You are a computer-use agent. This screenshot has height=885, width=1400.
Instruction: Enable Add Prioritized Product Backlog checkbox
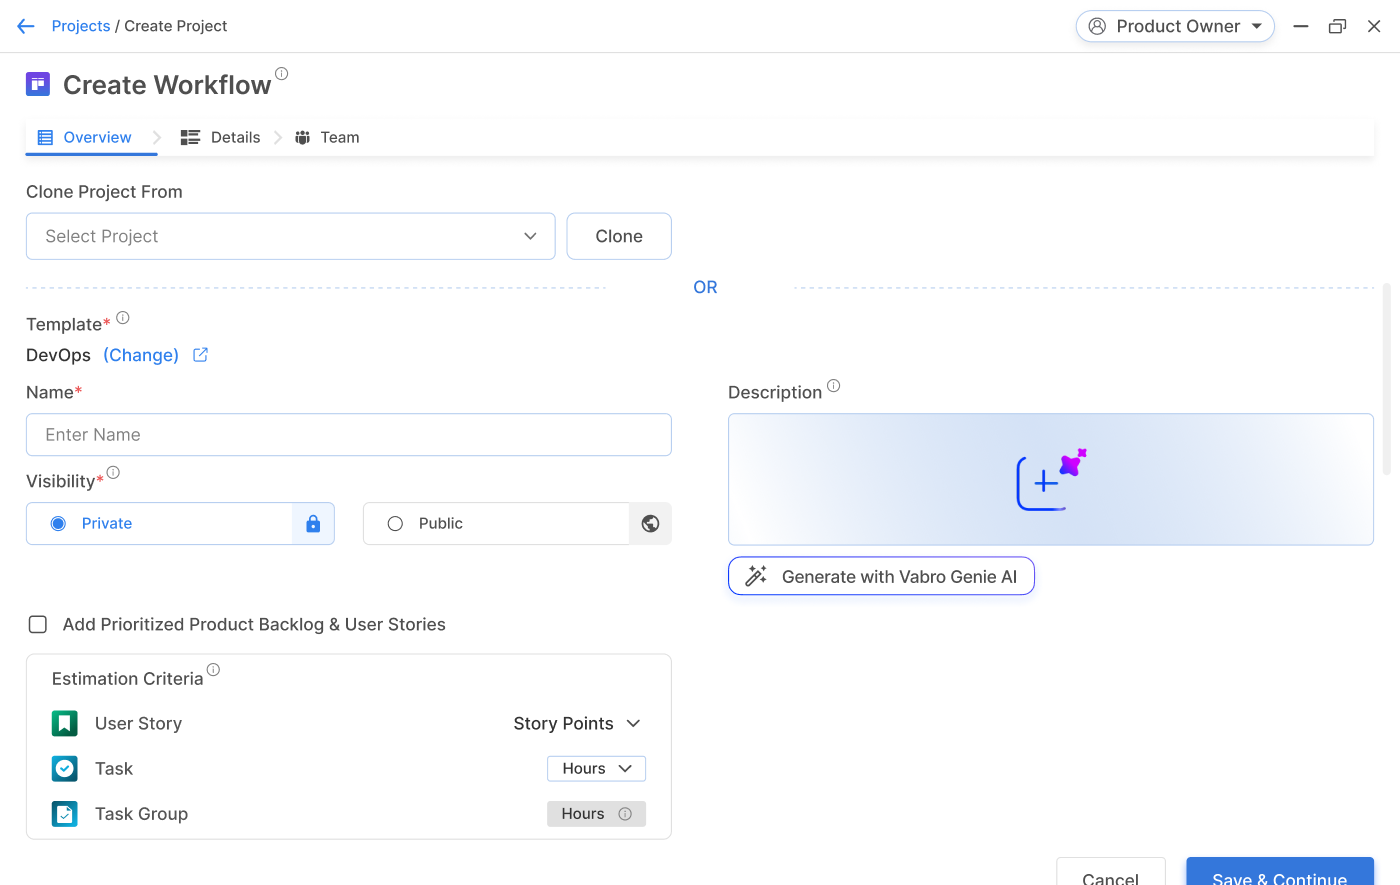38,625
